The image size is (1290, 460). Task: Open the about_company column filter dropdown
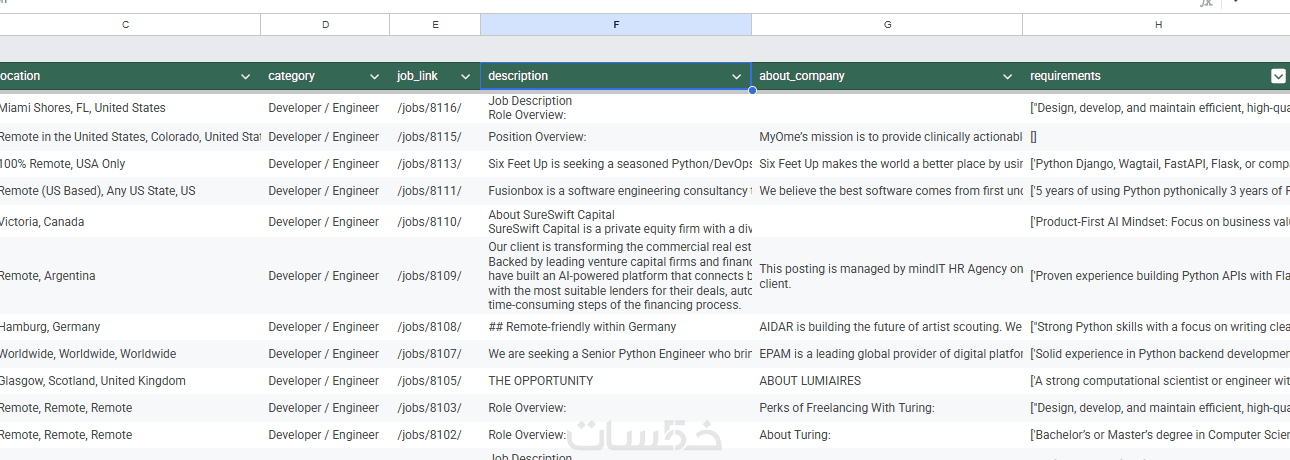1008,76
